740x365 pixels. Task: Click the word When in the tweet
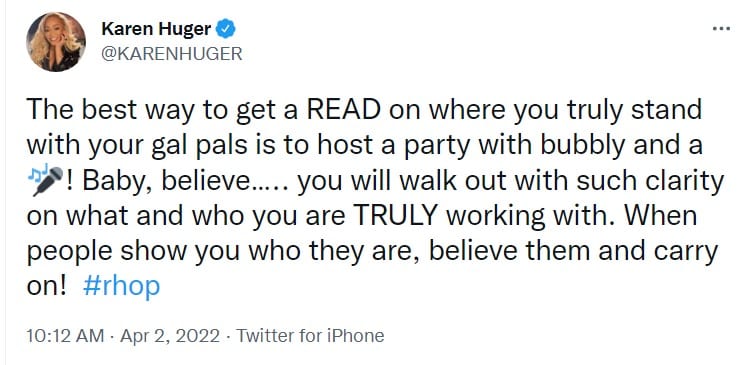[659, 216]
